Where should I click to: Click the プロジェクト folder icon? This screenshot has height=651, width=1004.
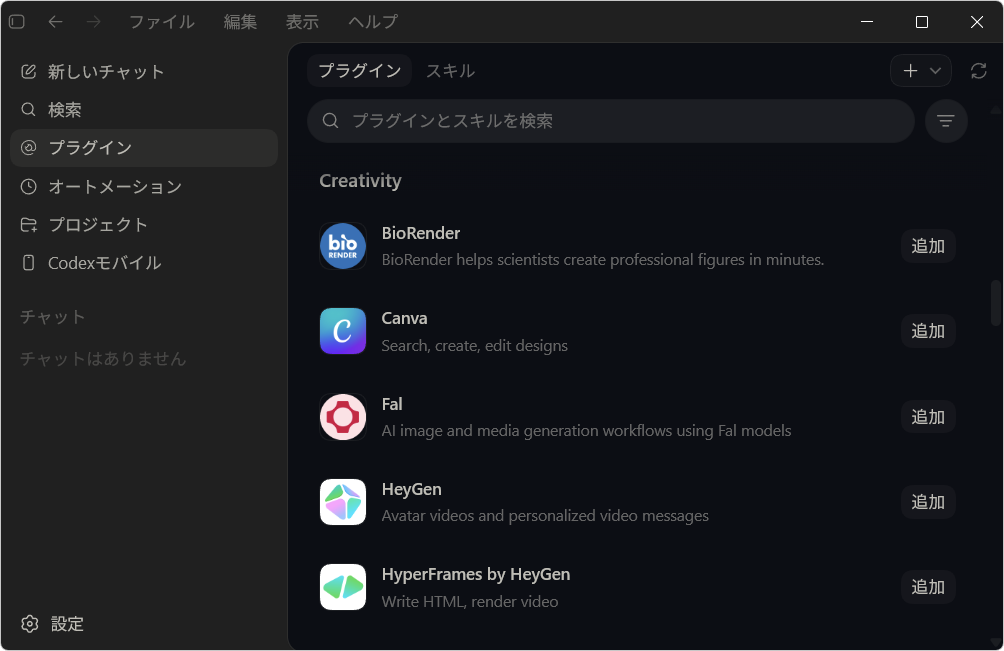pyautogui.click(x=28, y=225)
